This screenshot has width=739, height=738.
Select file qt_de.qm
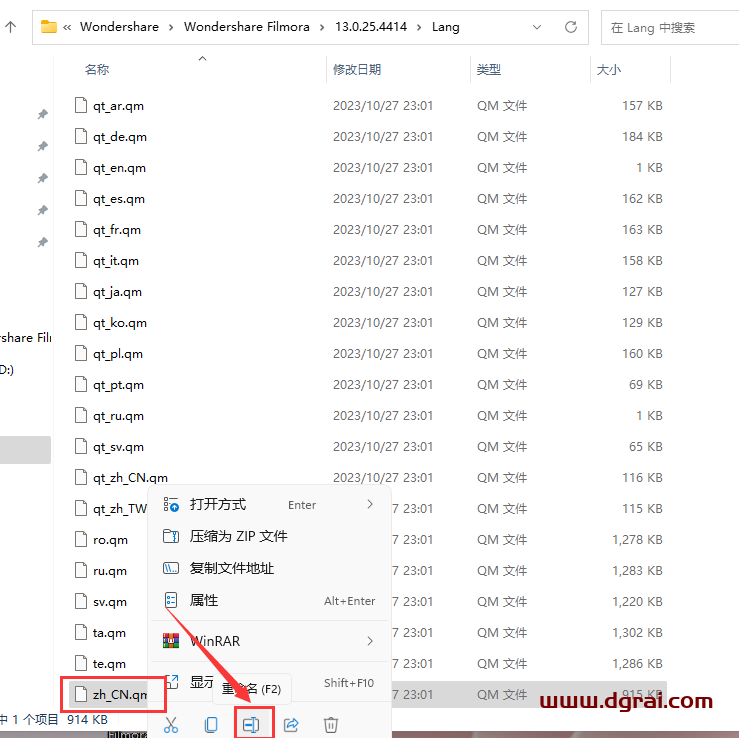[120, 137]
